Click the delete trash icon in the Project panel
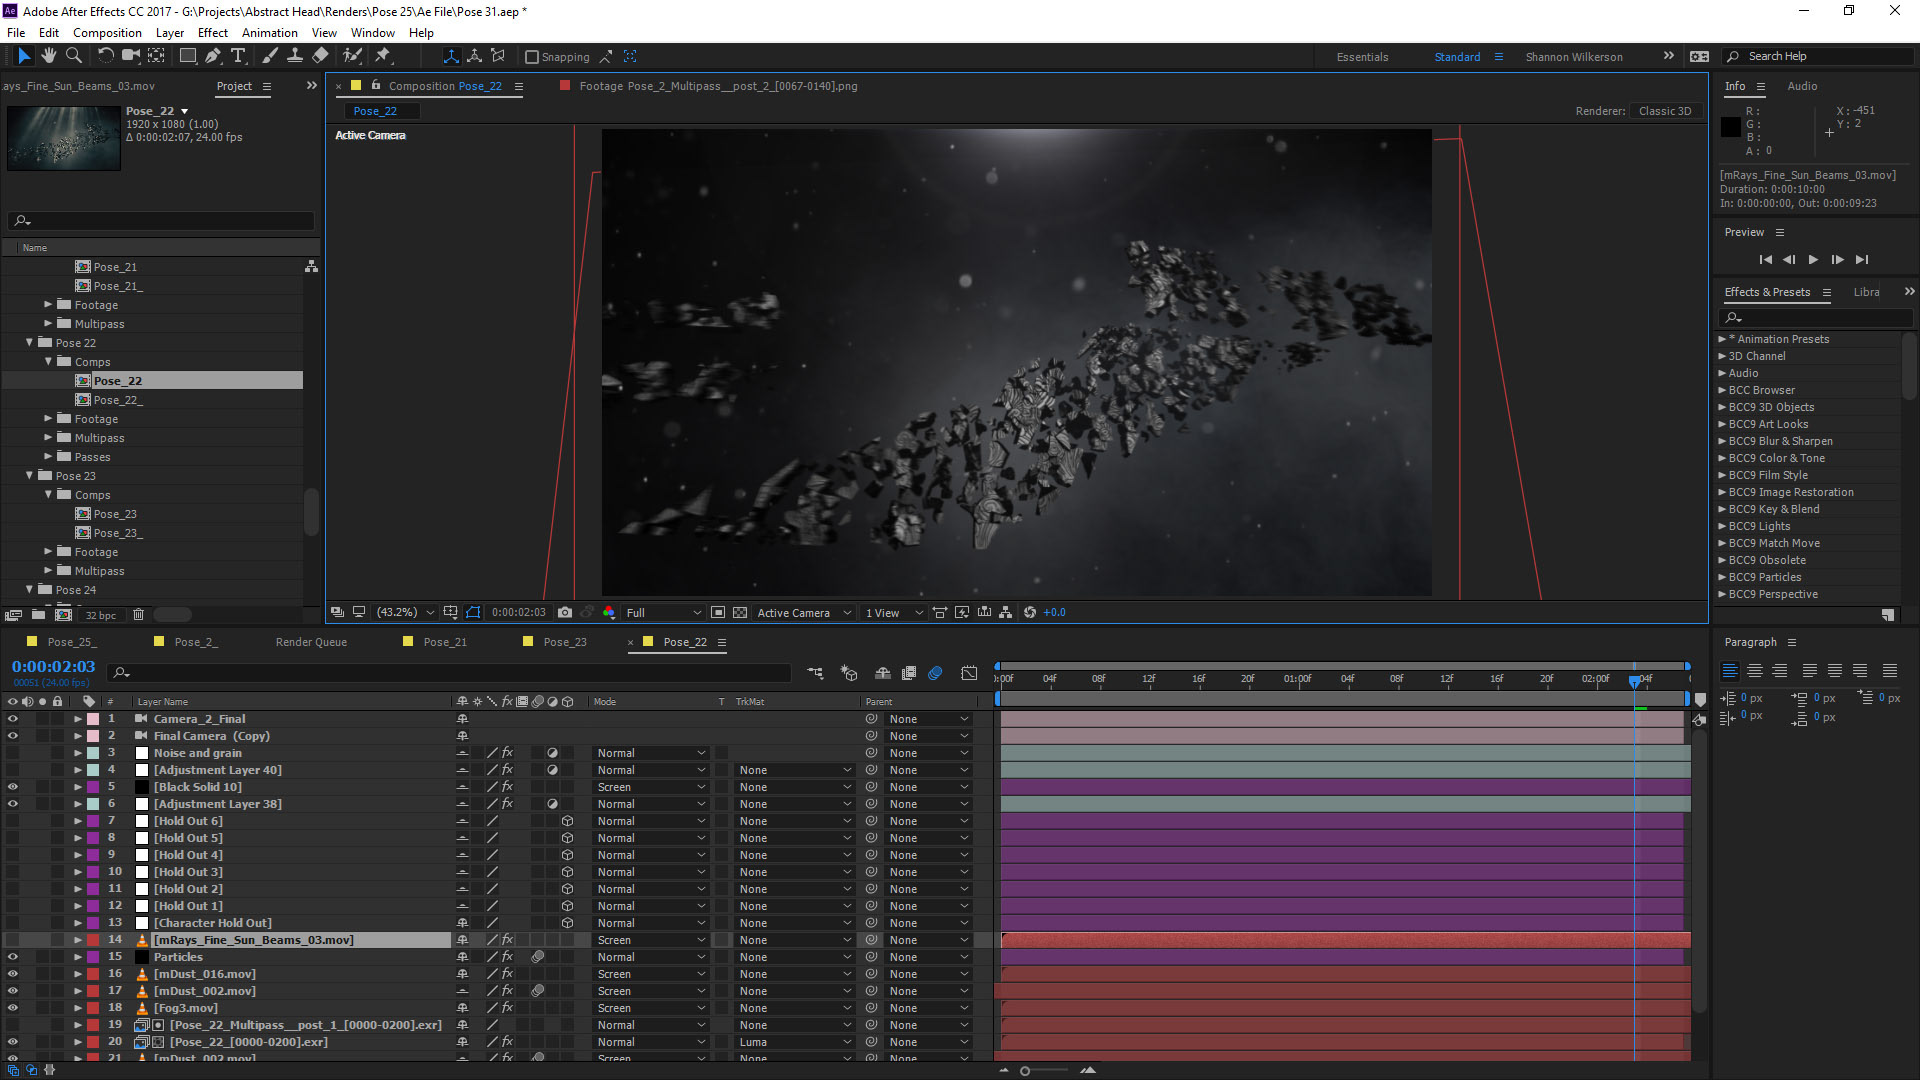 coord(139,615)
